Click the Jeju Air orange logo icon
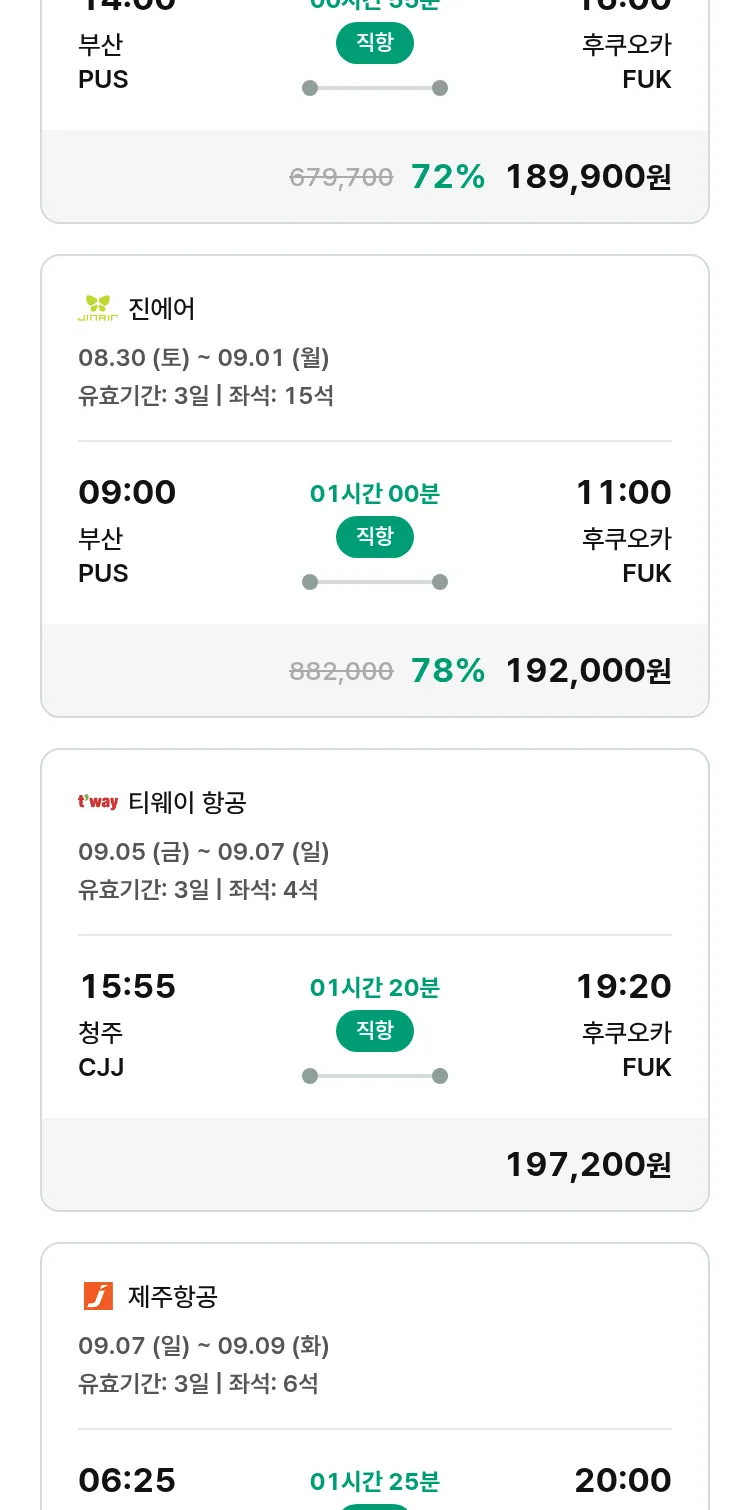 pos(98,1296)
